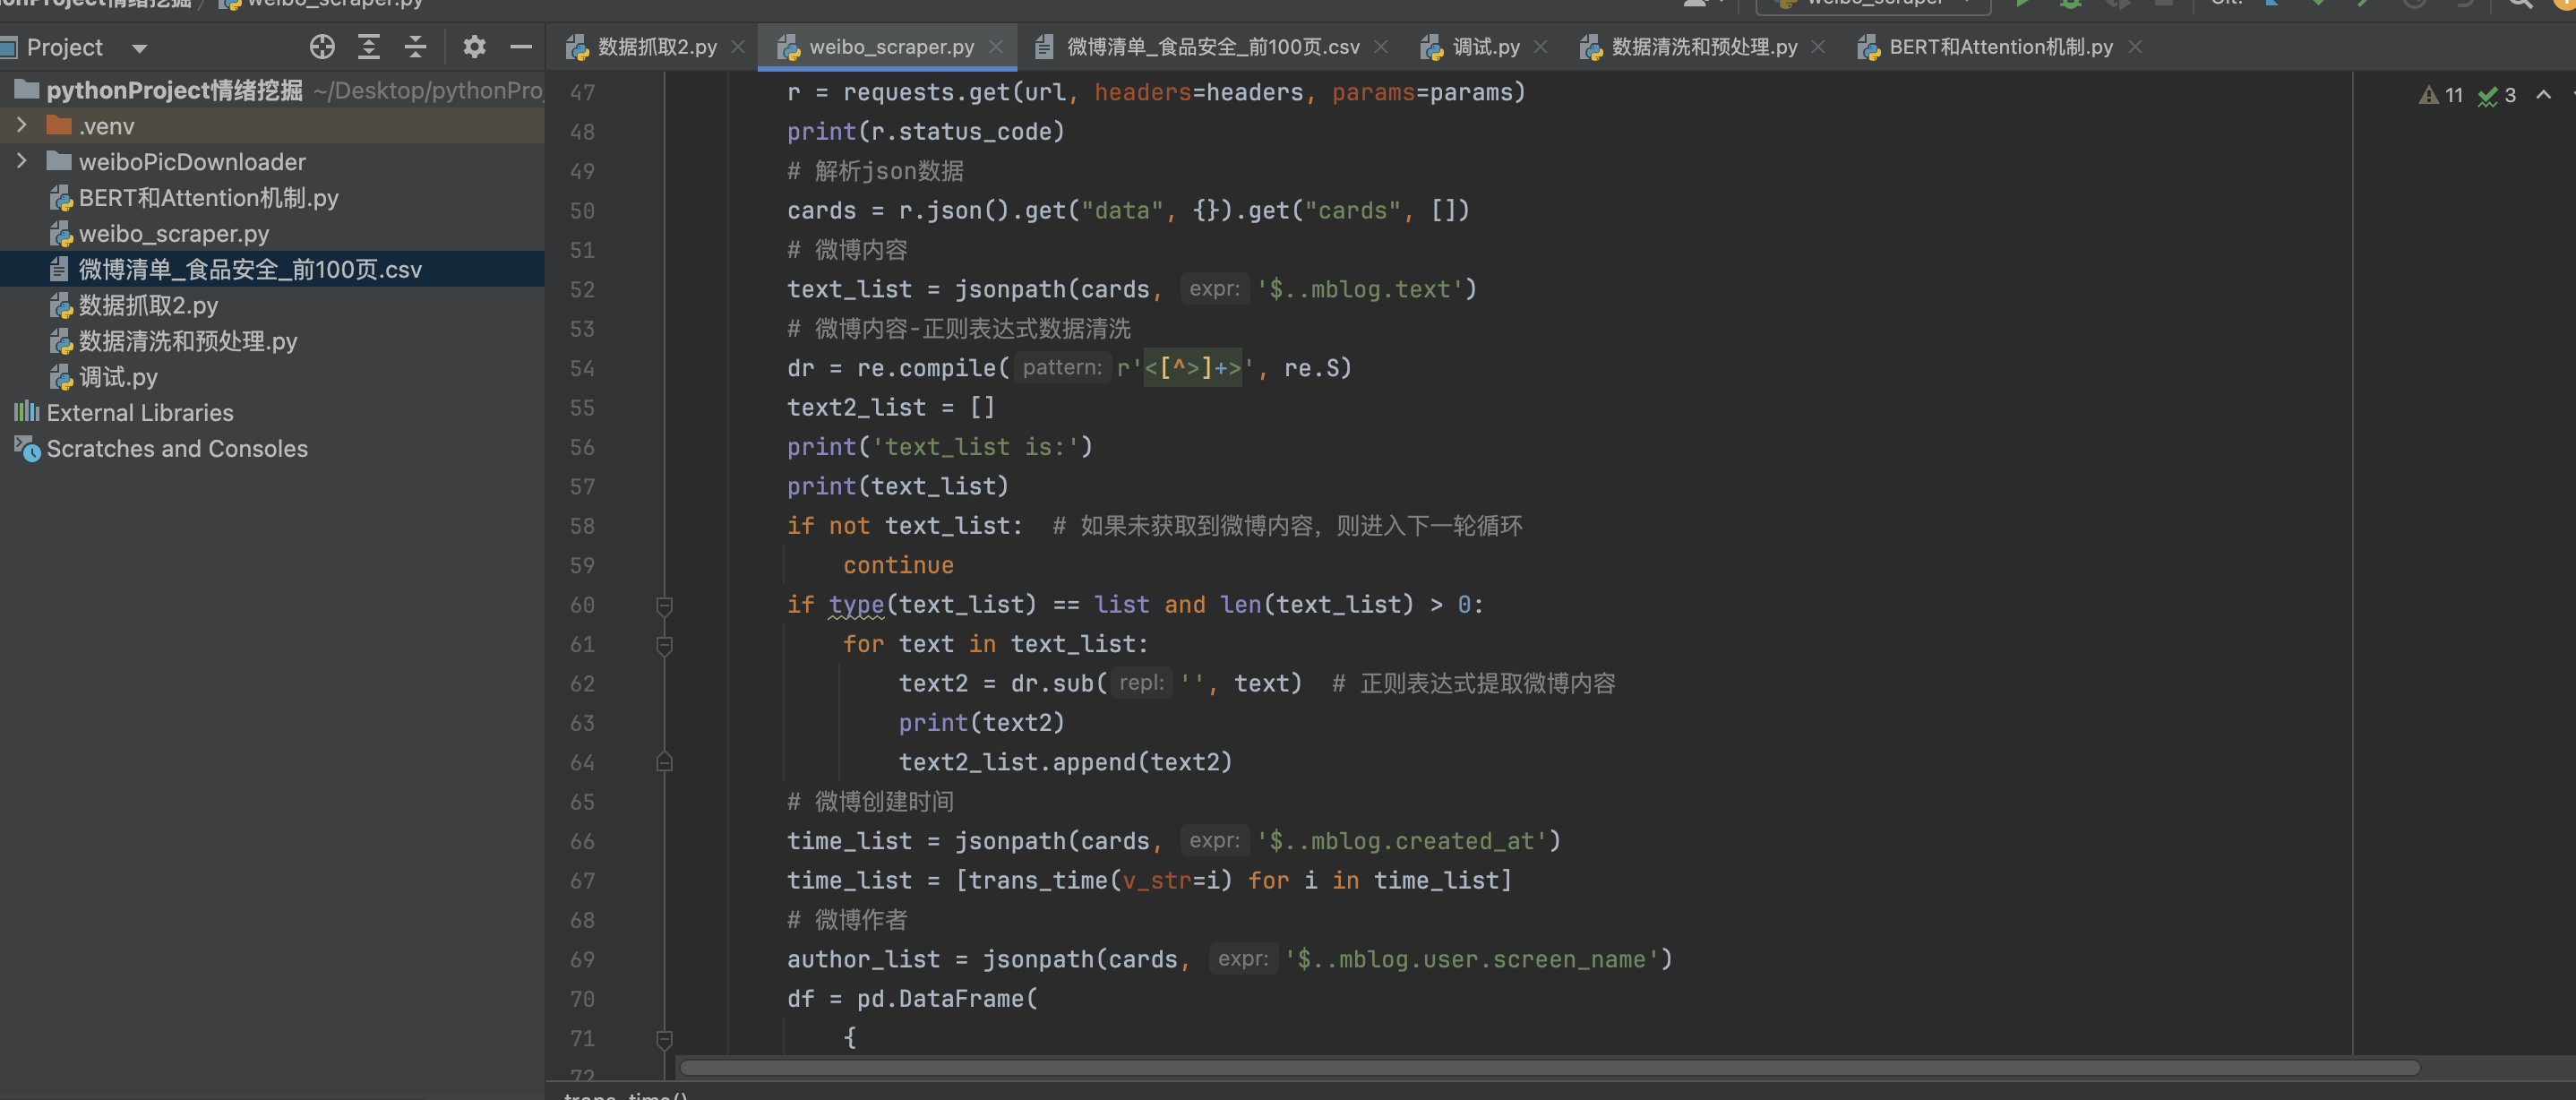The width and height of the screenshot is (2576, 1100).
Task: Click the 'pattern:' hint on line 54
Action: tap(1062, 368)
